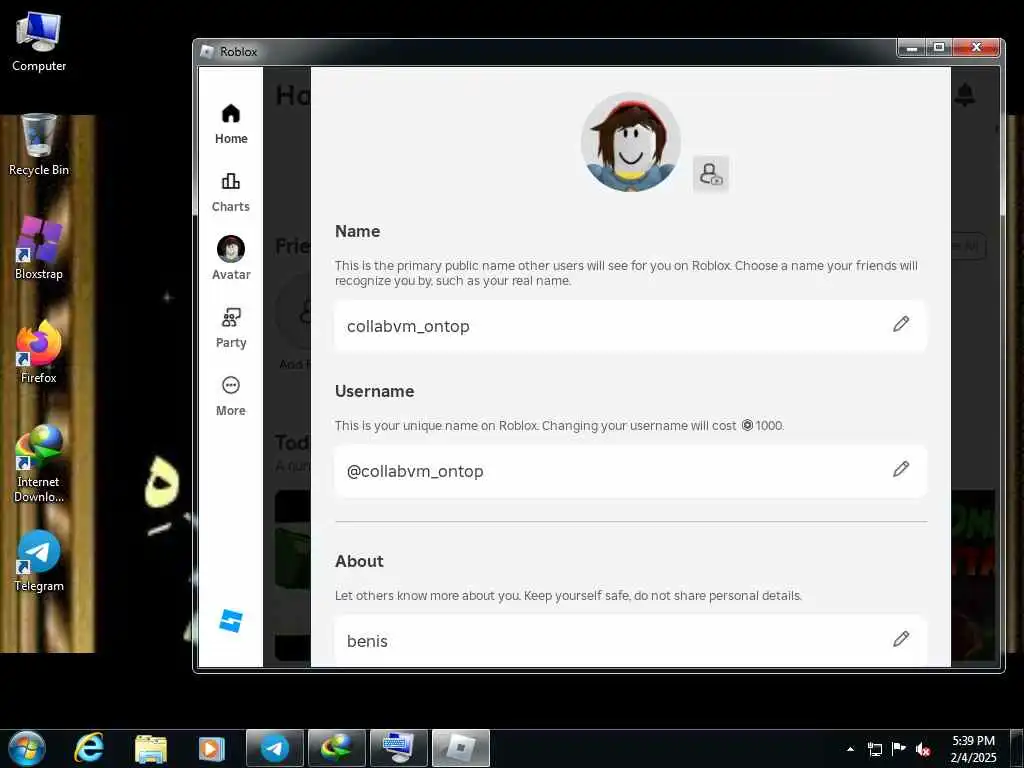Minimize the Roblox window
This screenshot has height=768, width=1024.
912,48
